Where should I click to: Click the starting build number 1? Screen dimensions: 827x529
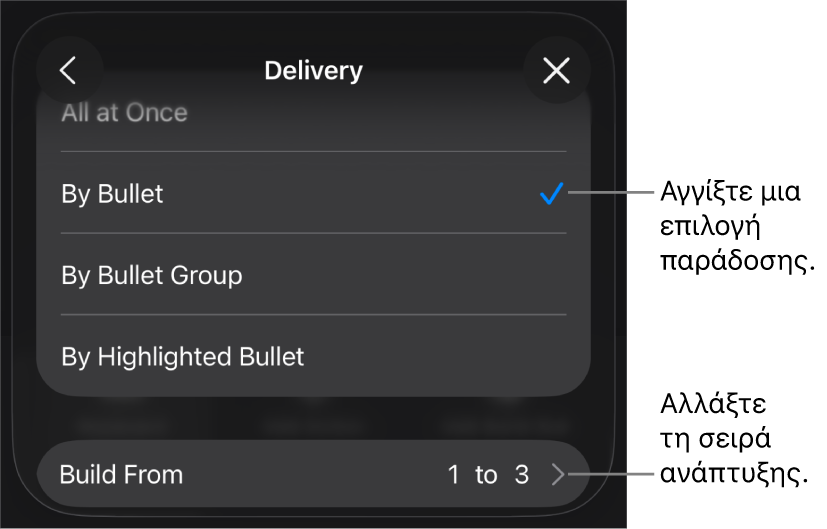click(x=453, y=474)
